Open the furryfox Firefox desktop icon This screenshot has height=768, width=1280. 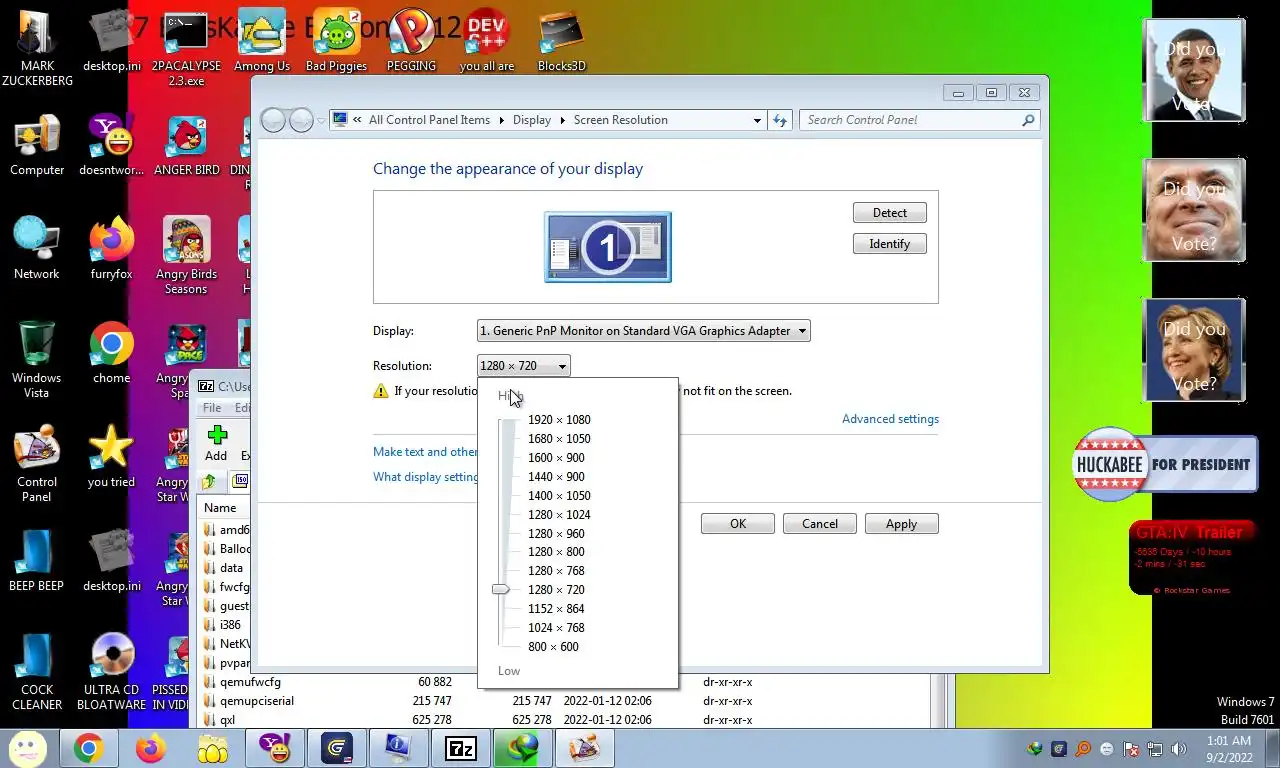[111, 250]
